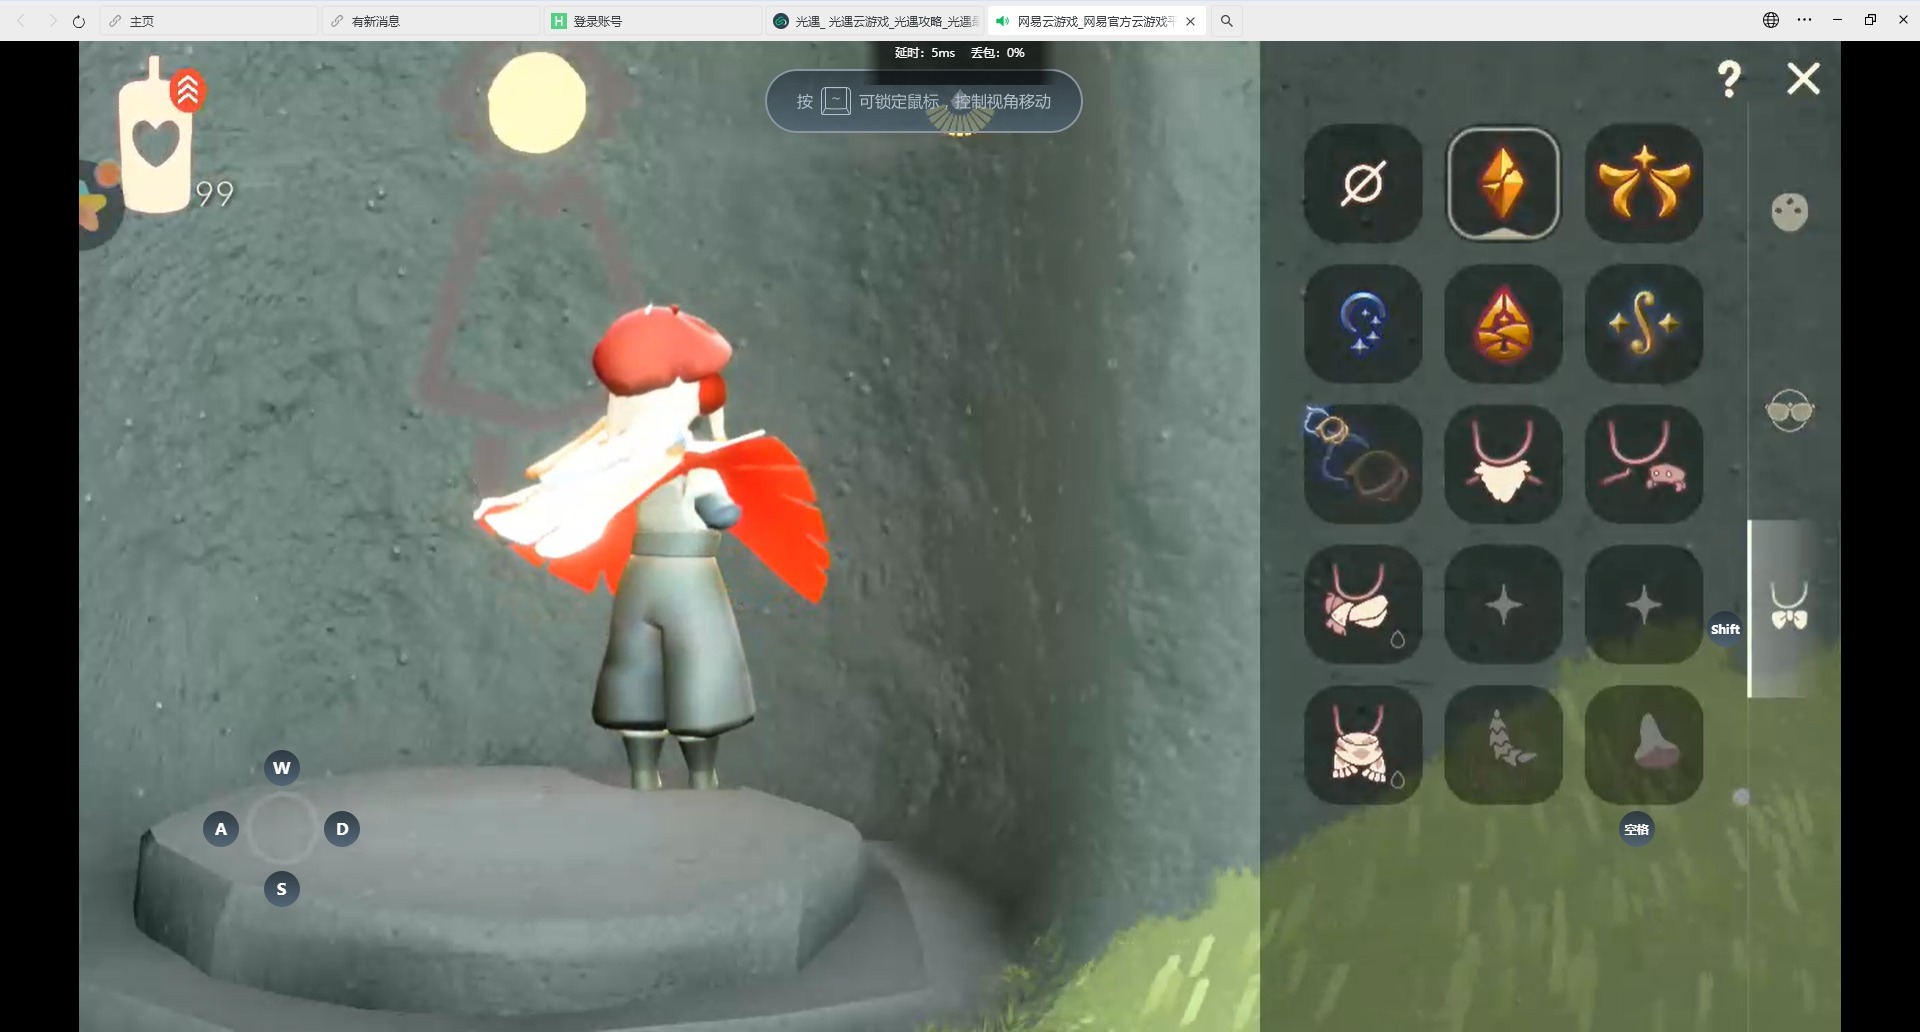Close the outfit selection panel

coord(1804,78)
